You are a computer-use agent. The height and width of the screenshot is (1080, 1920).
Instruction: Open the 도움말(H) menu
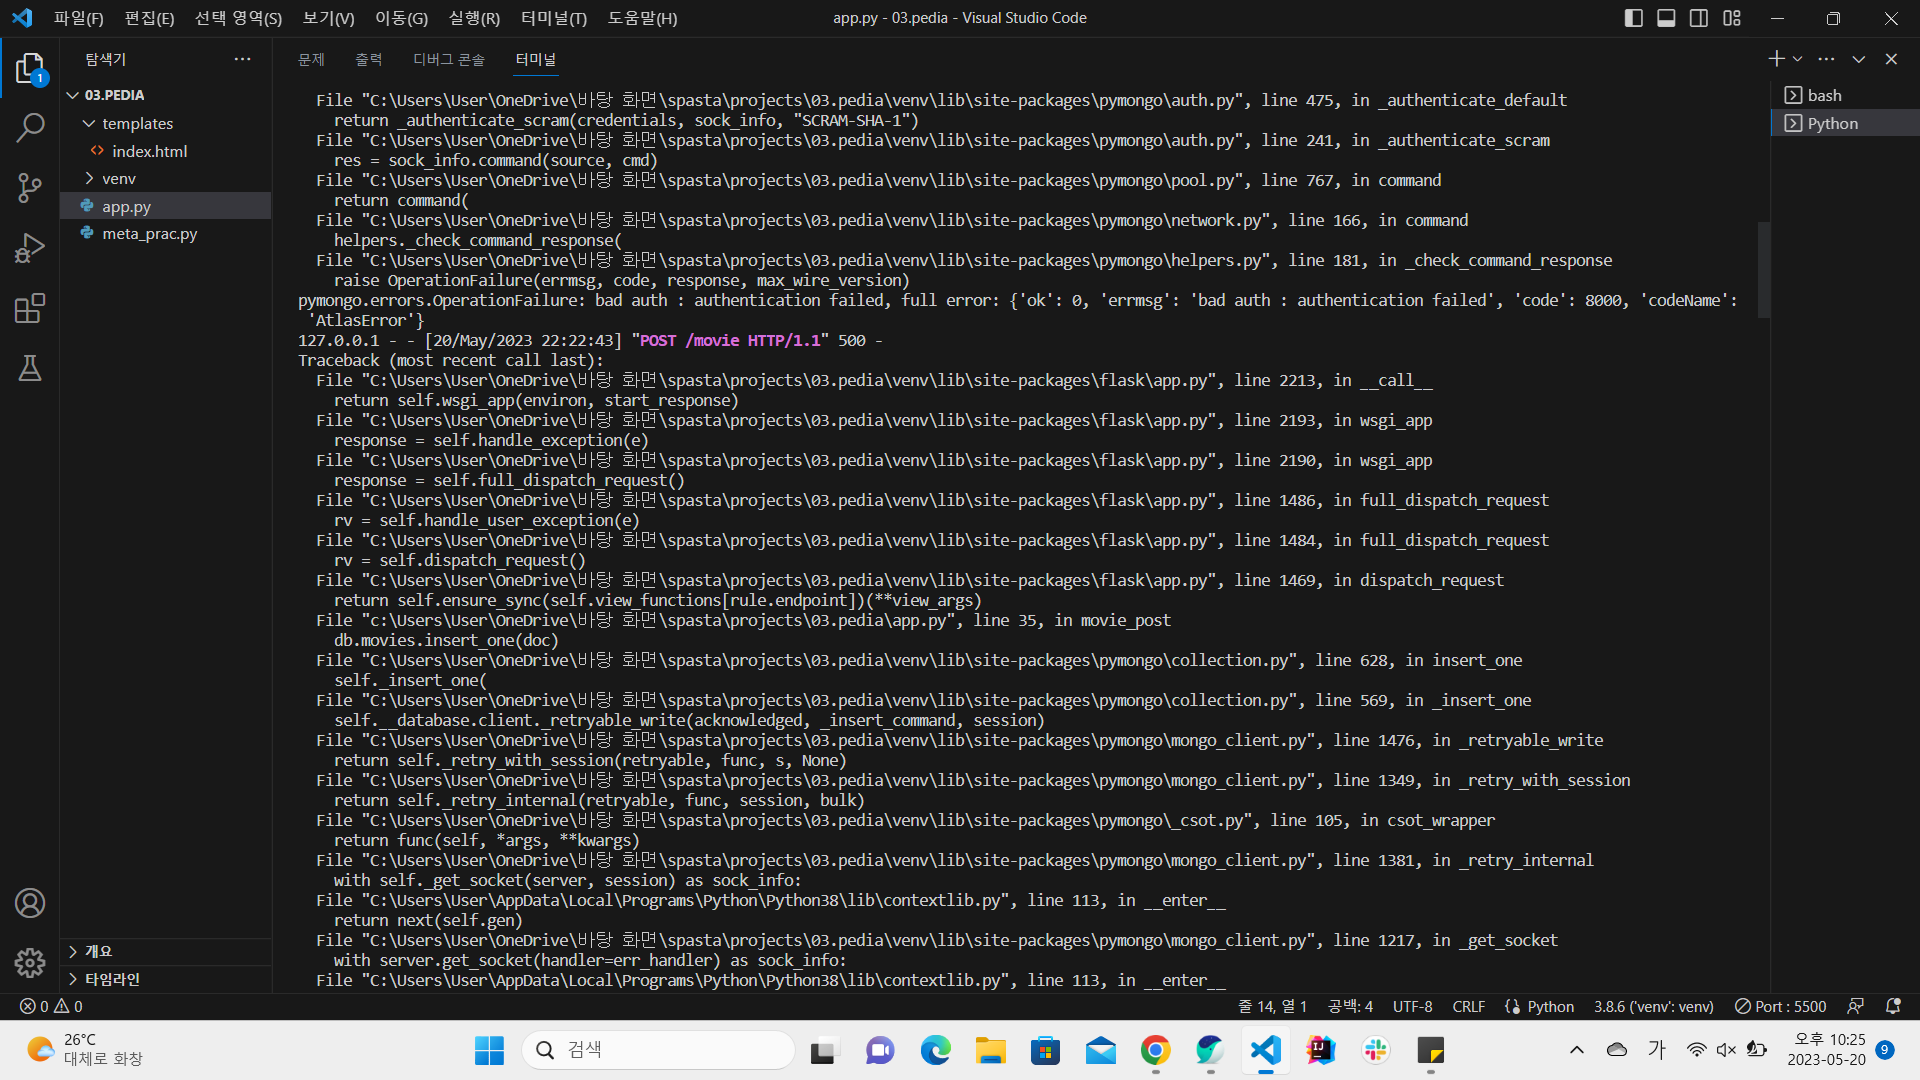(642, 18)
